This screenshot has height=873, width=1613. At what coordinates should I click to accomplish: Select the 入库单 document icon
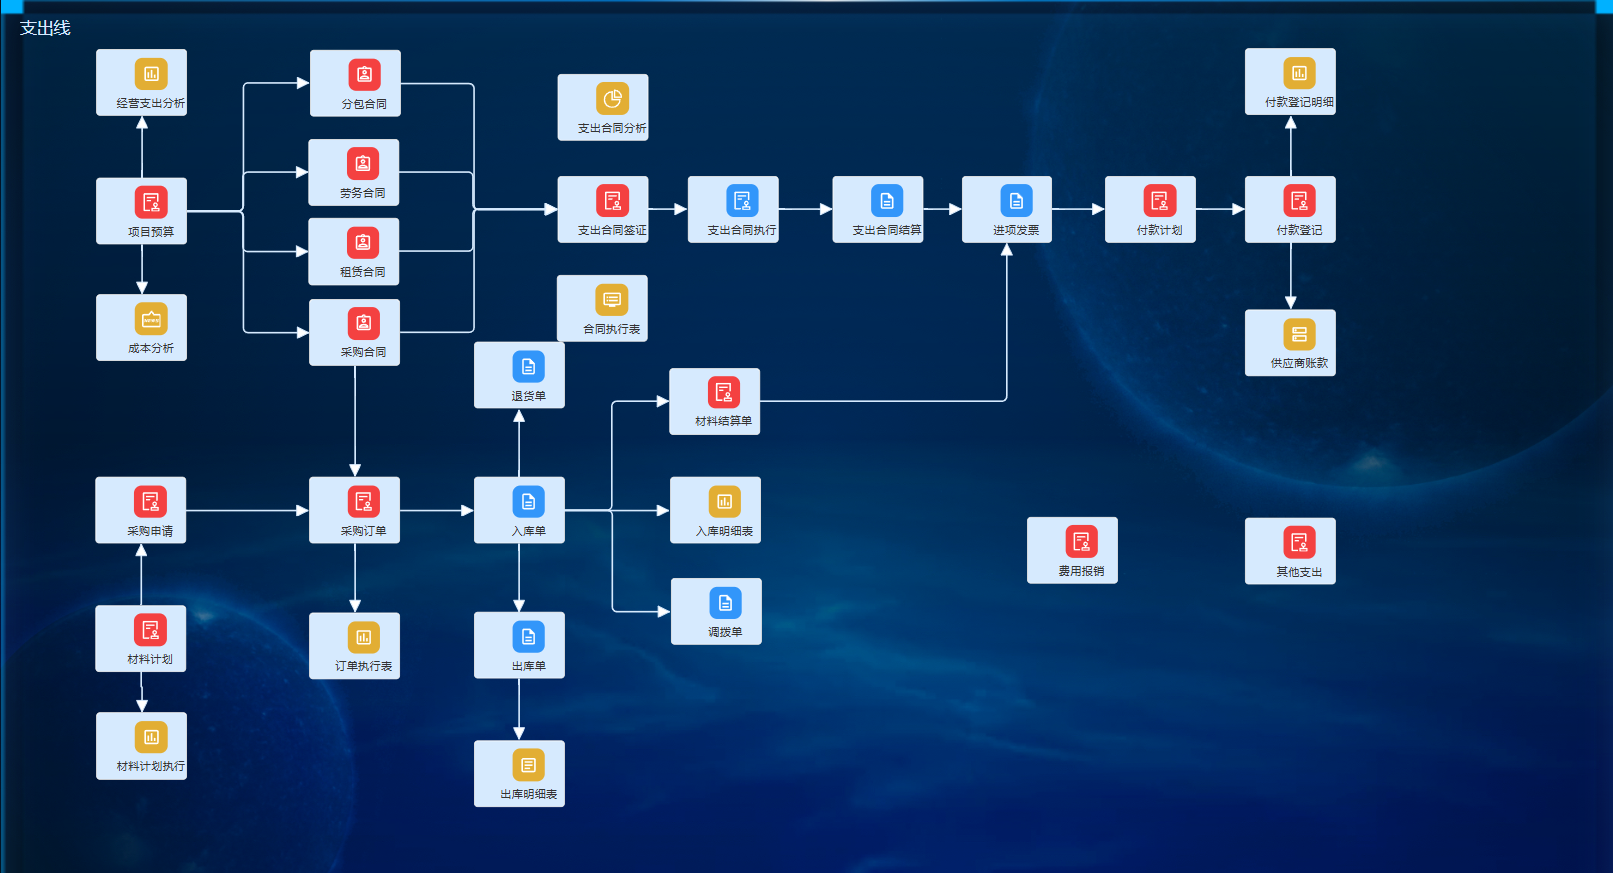[528, 502]
